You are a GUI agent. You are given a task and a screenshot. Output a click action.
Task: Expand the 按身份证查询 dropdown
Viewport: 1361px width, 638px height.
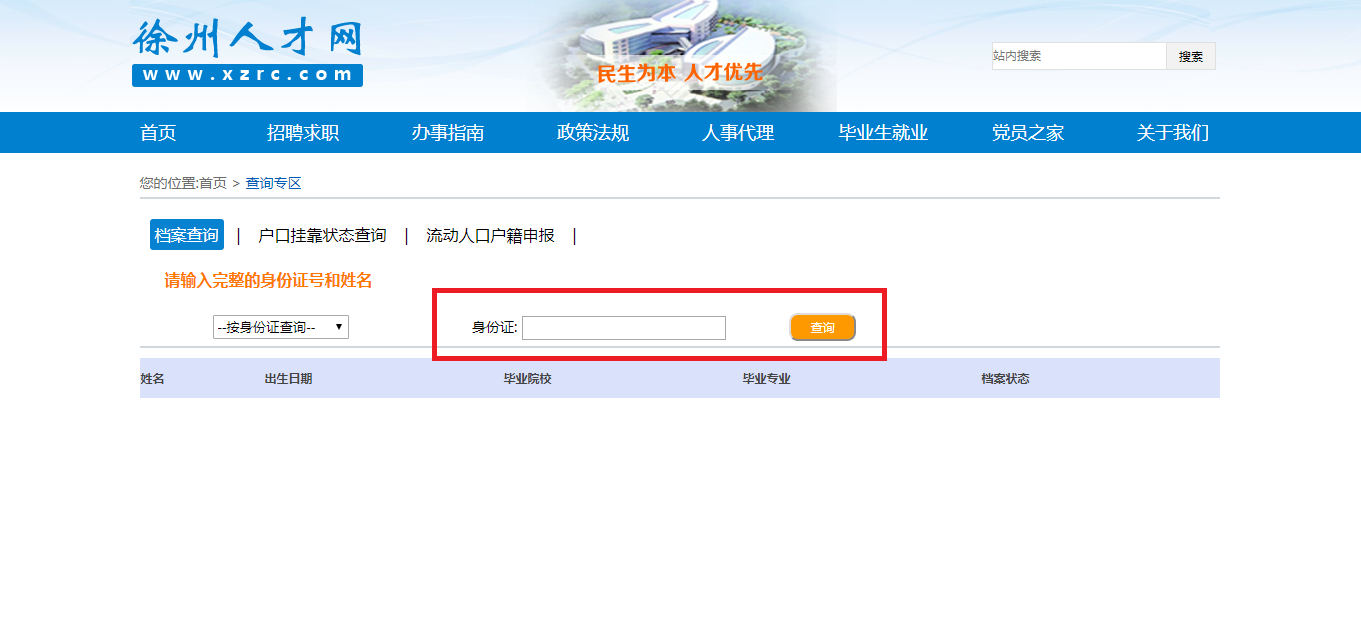coord(281,327)
